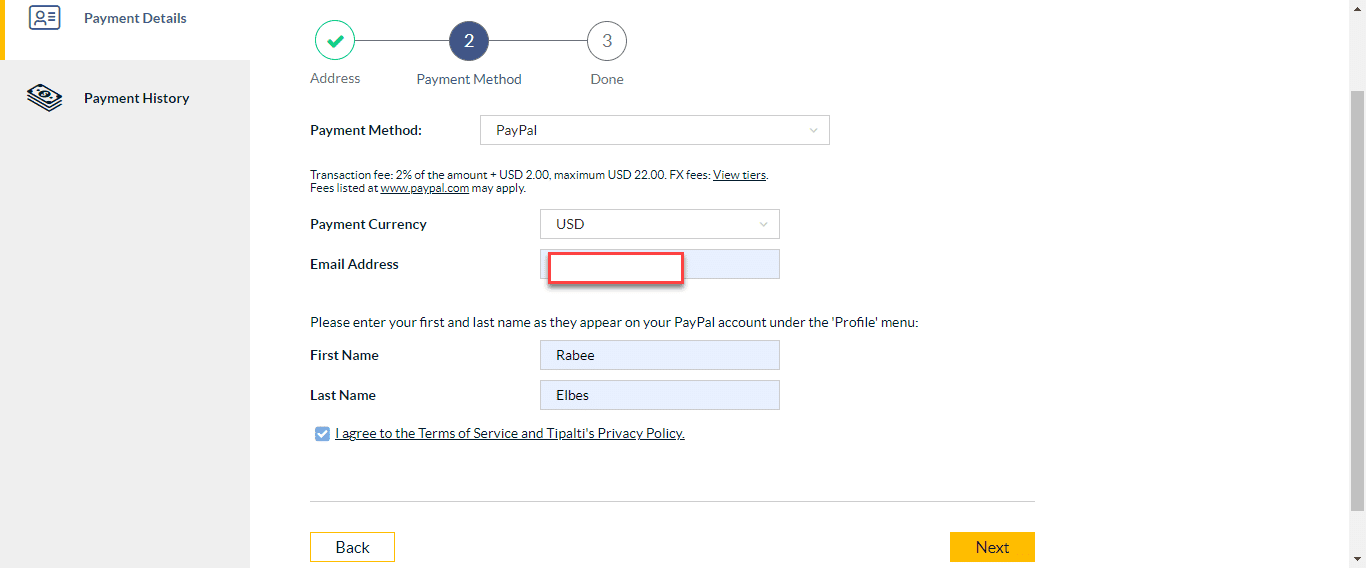1366x568 pixels.
Task: Click the scrollbar down arrow
Action: [x=1357, y=559]
